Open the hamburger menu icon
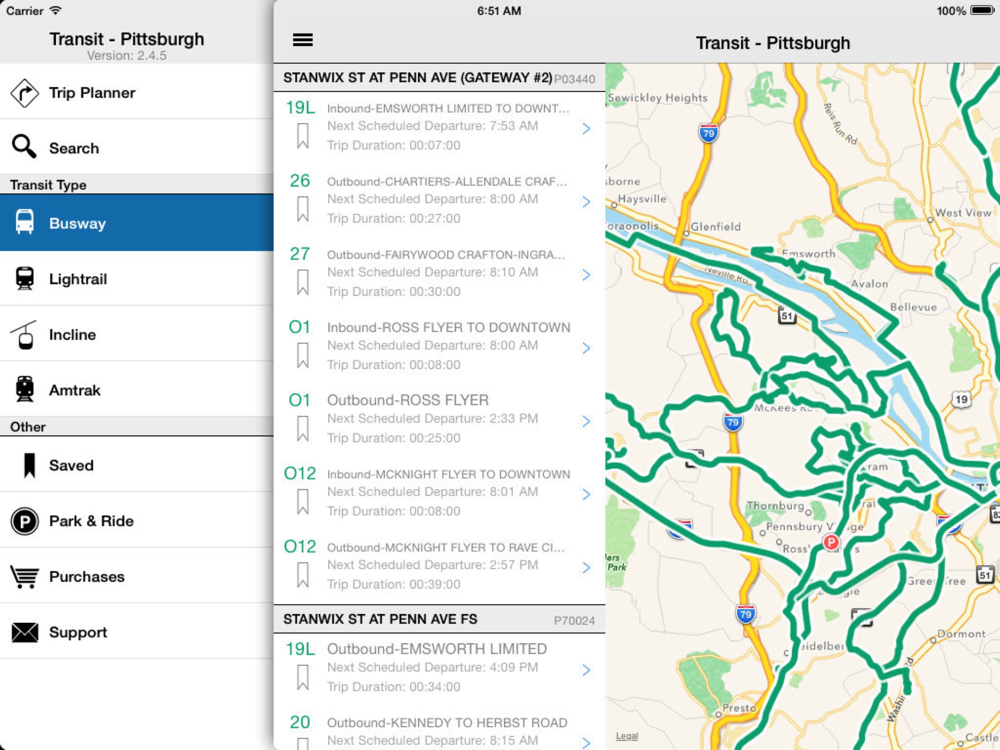 (302, 40)
